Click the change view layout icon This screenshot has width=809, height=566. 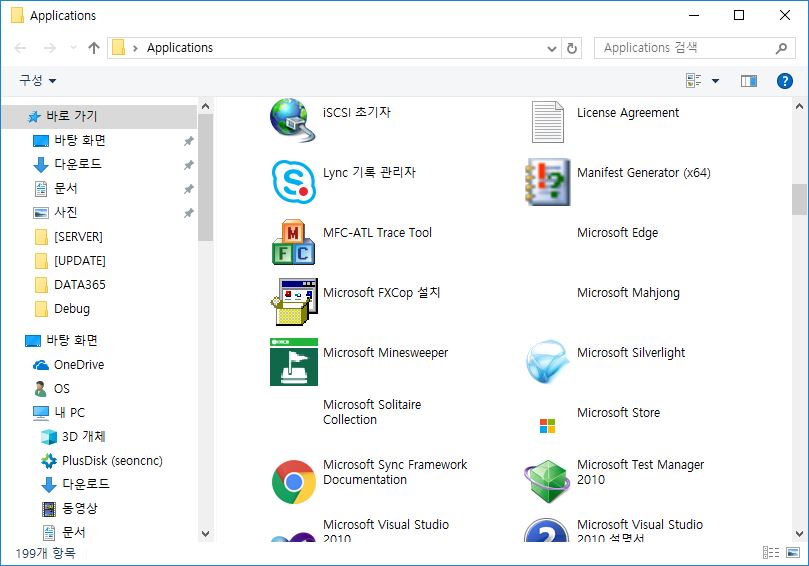(693, 80)
